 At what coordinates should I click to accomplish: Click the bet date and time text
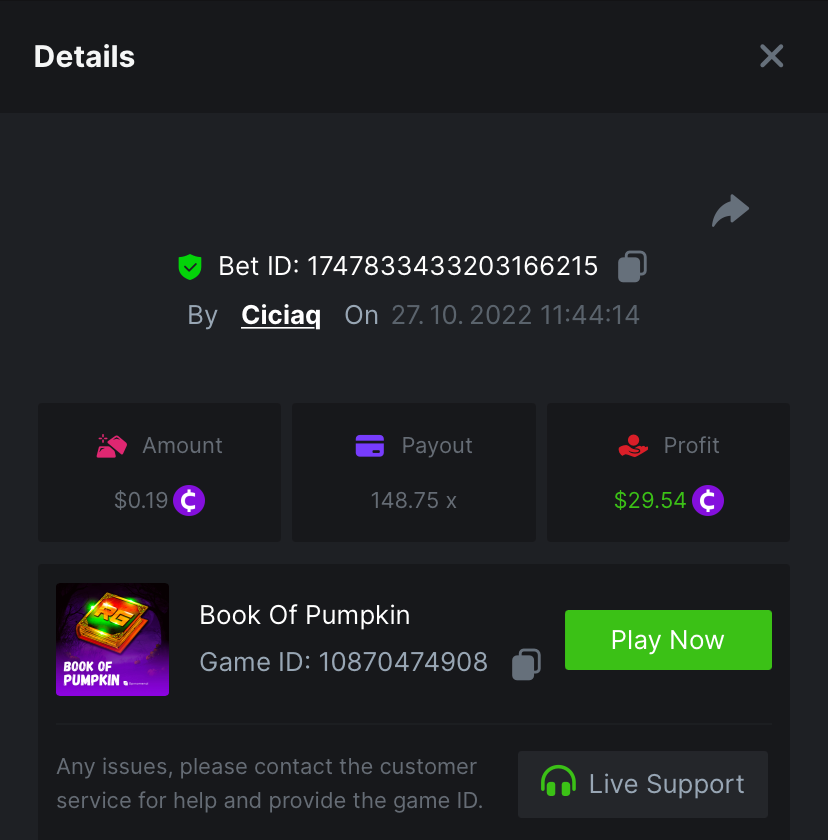tap(515, 316)
